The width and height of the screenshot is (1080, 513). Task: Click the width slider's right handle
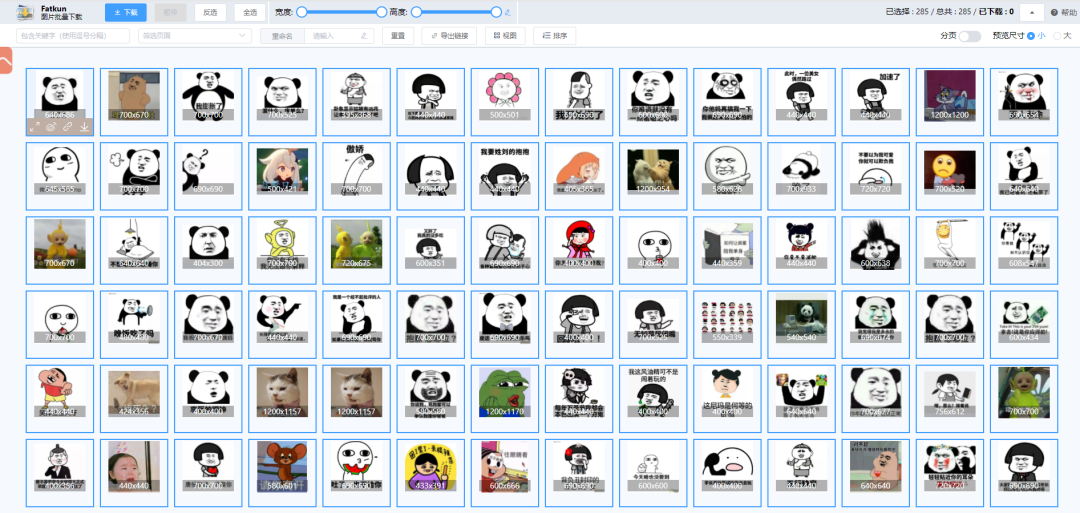pos(381,12)
